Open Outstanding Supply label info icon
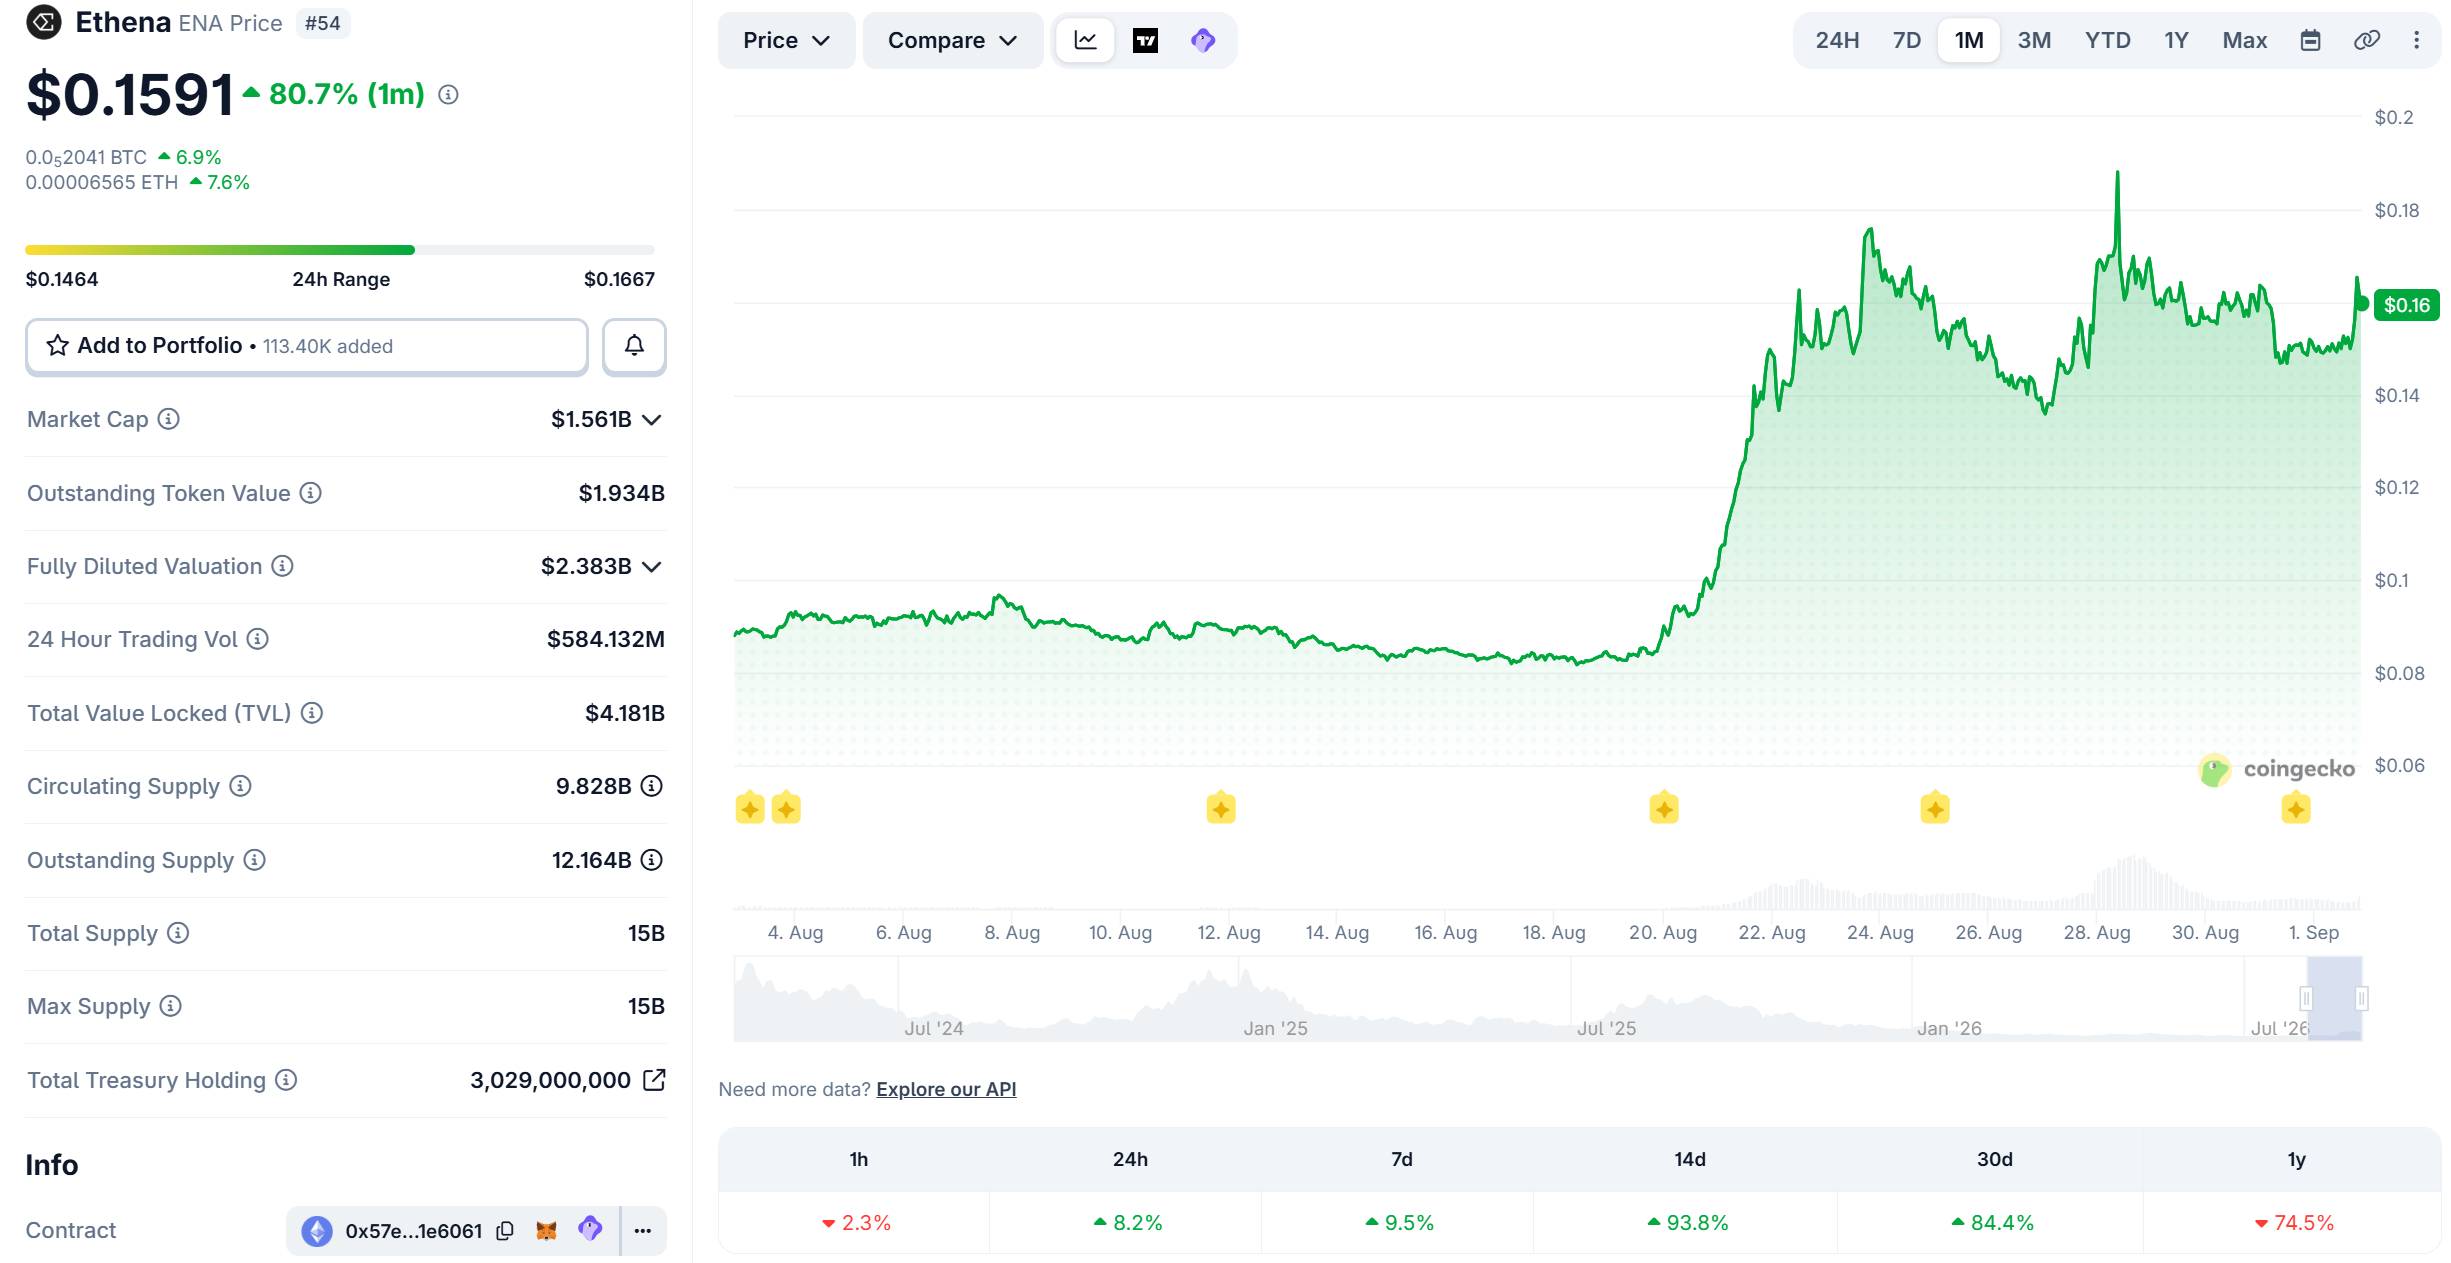Image resolution: width=2451 pixels, height=1263 pixels. pyautogui.click(x=255, y=860)
